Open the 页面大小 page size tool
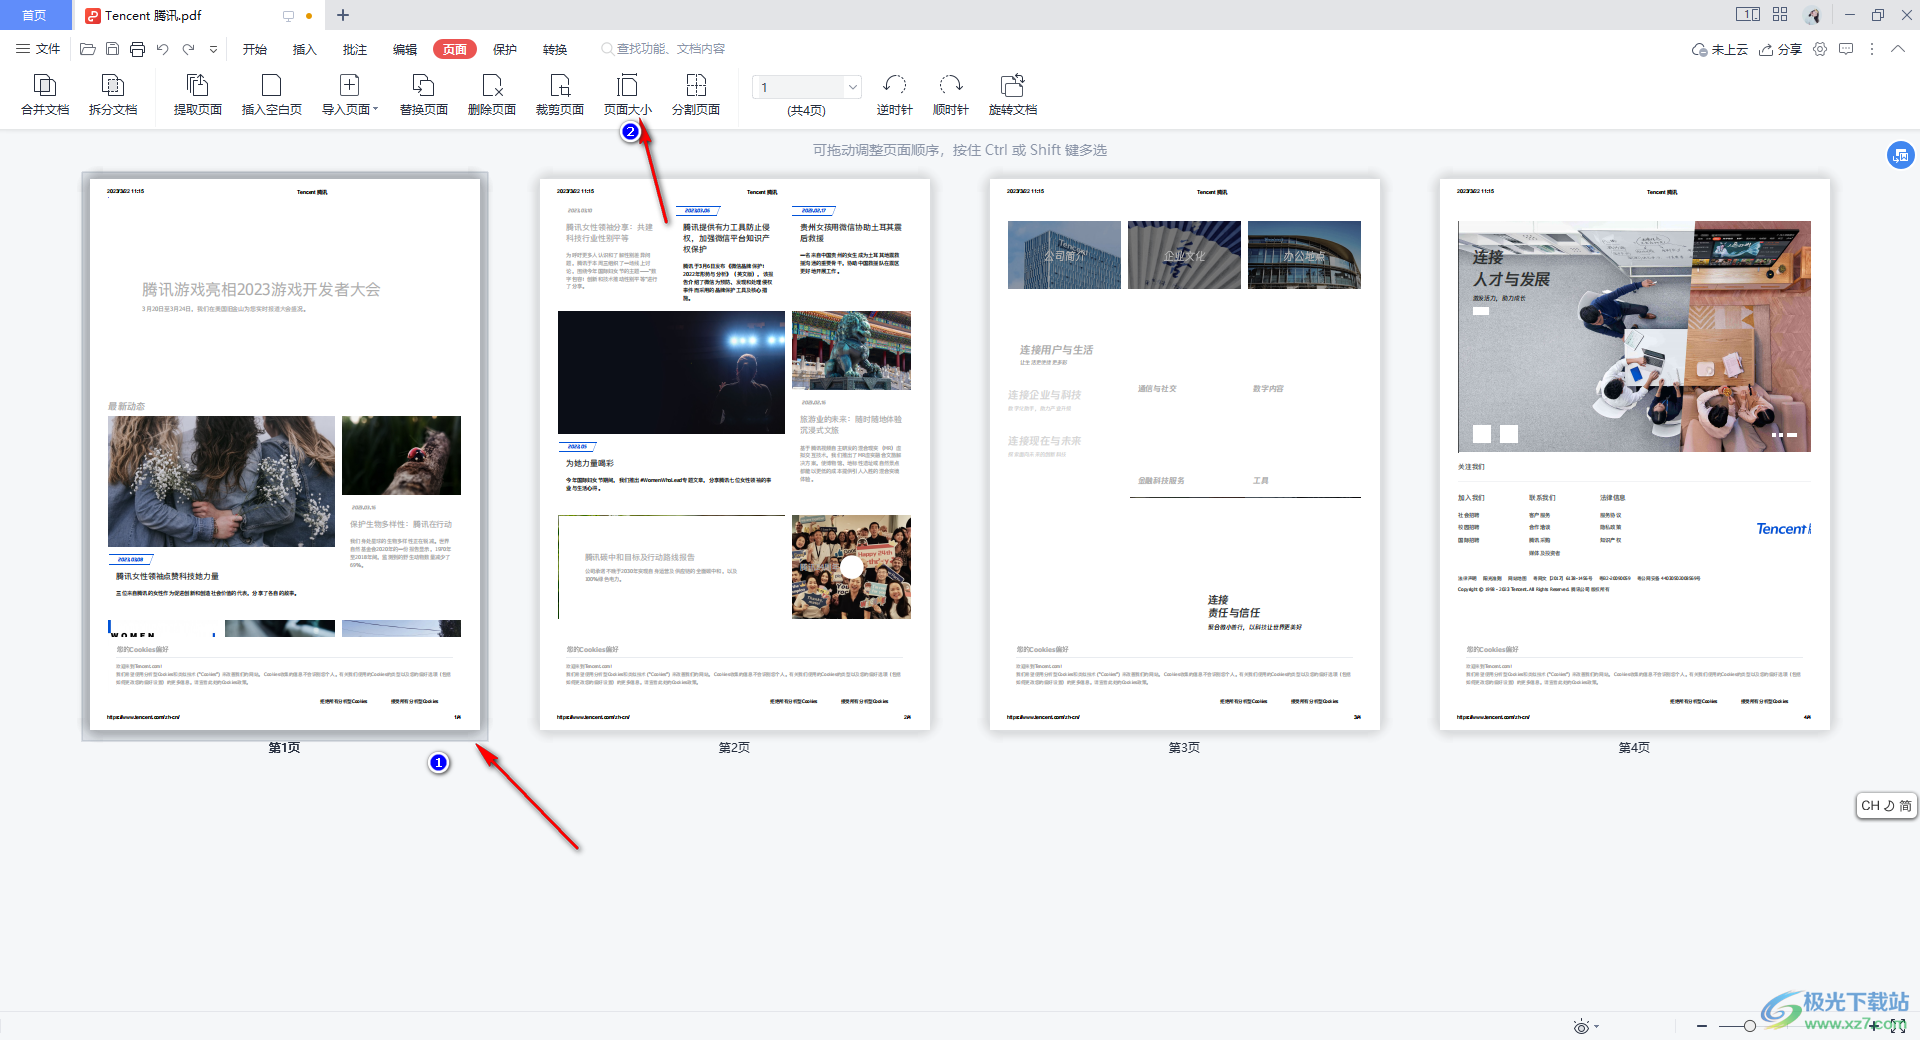Image resolution: width=1920 pixels, height=1040 pixels. pyautogui.click(x=627, y=95)
